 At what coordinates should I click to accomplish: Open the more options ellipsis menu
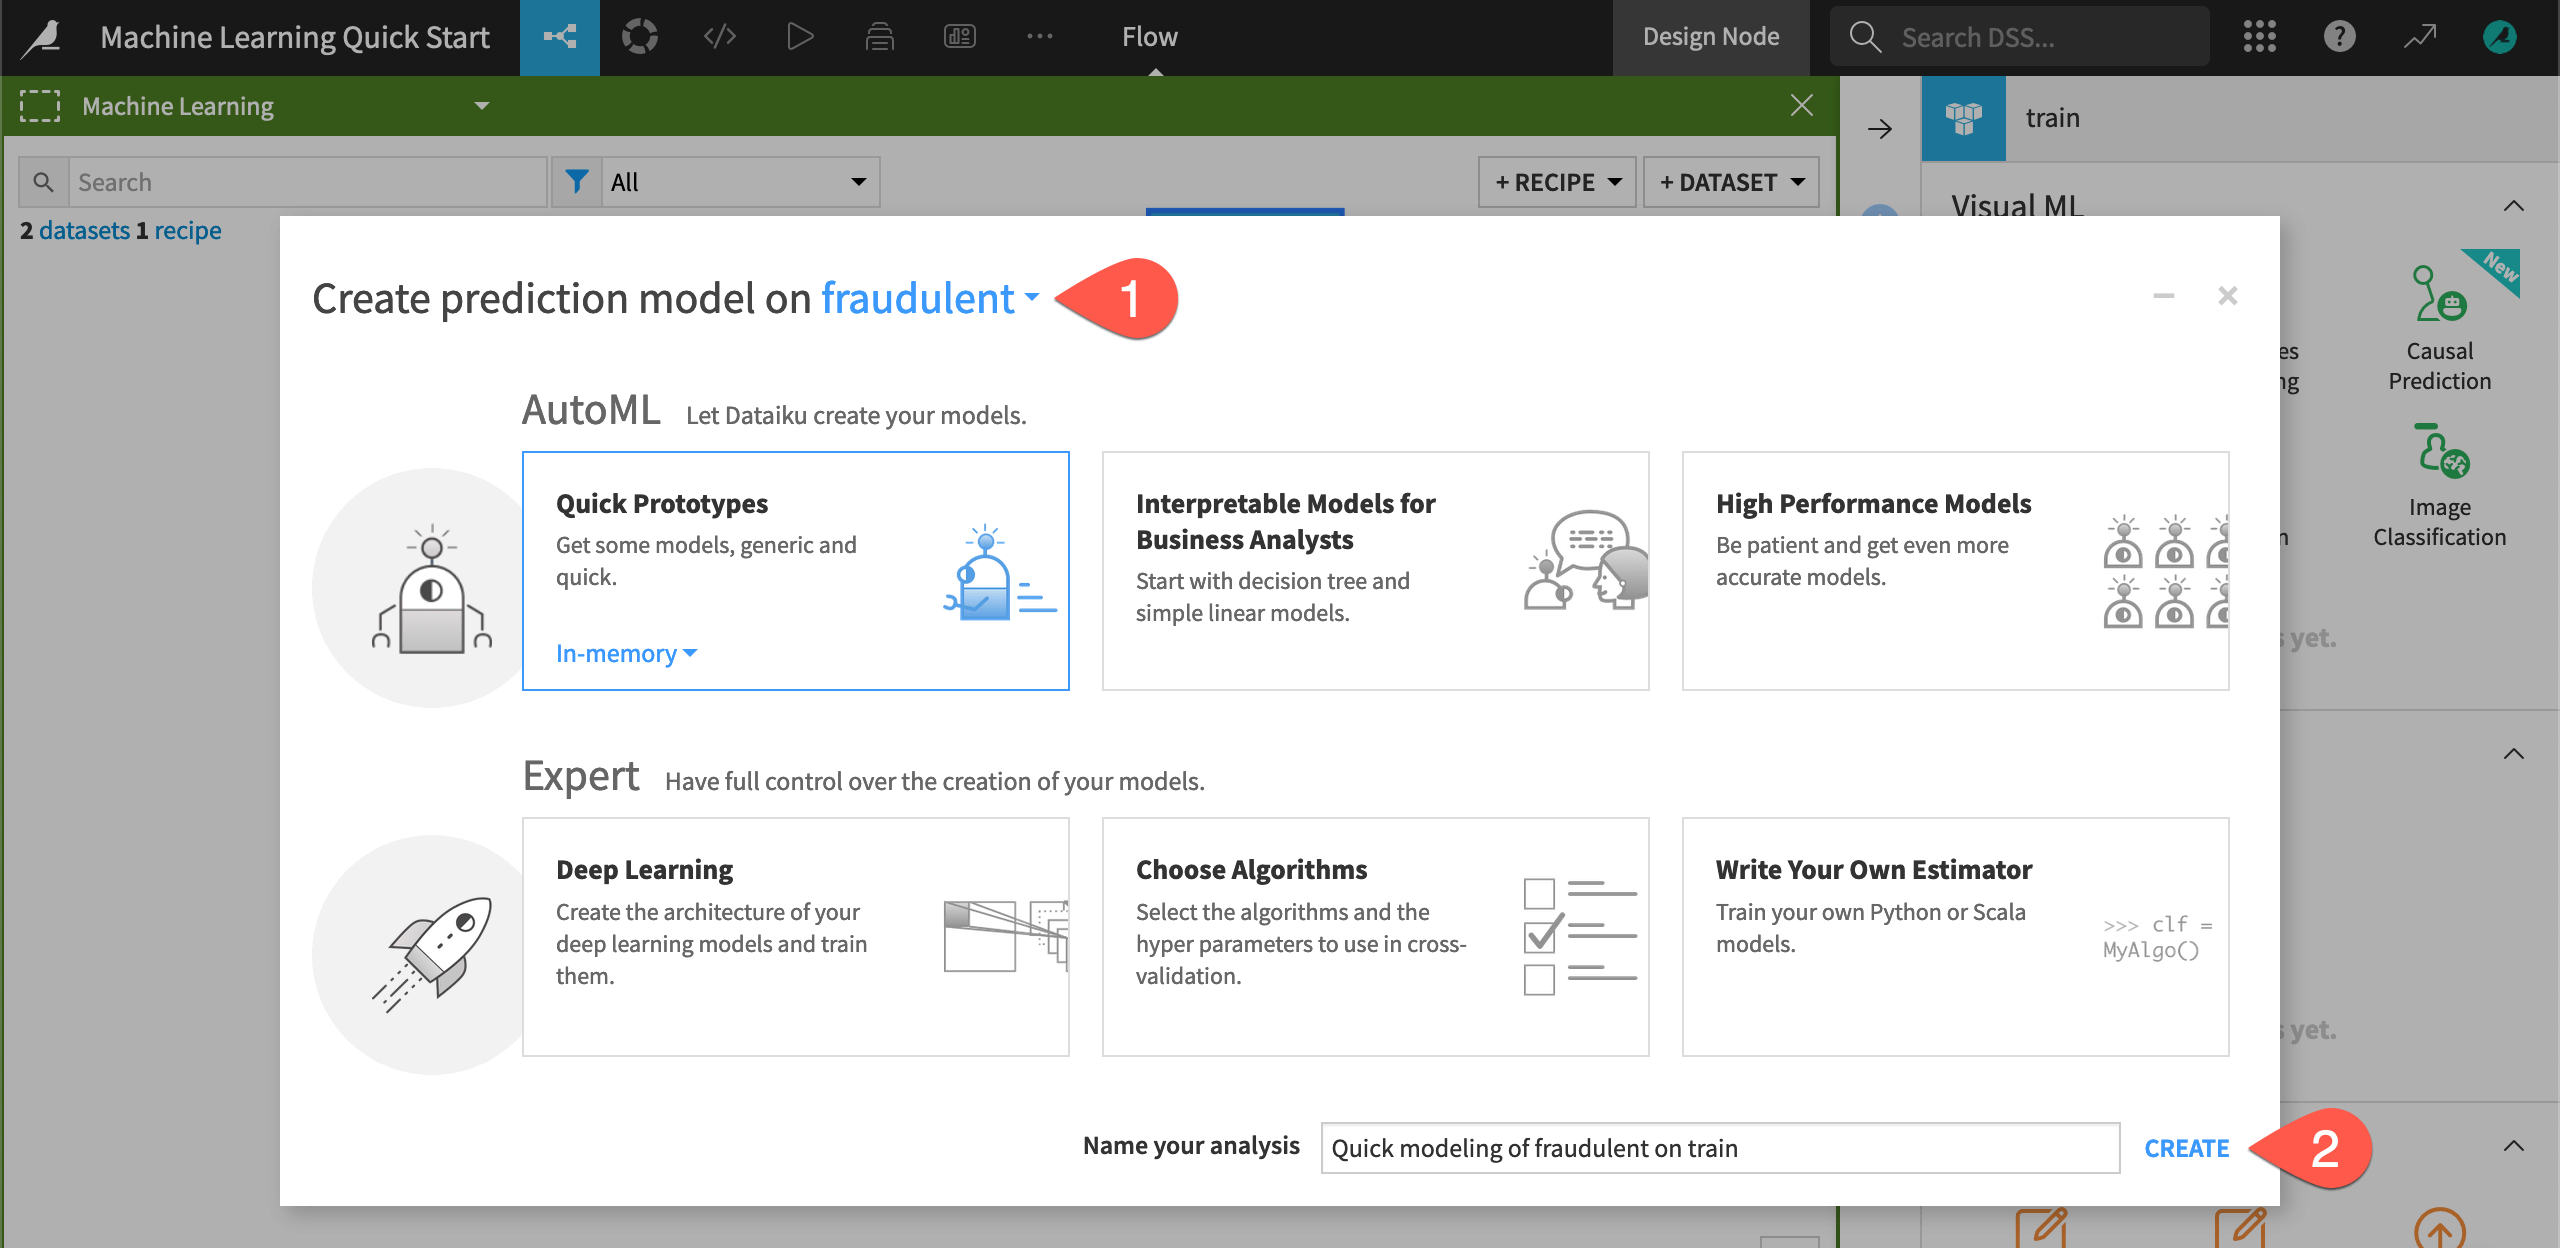1040,38
